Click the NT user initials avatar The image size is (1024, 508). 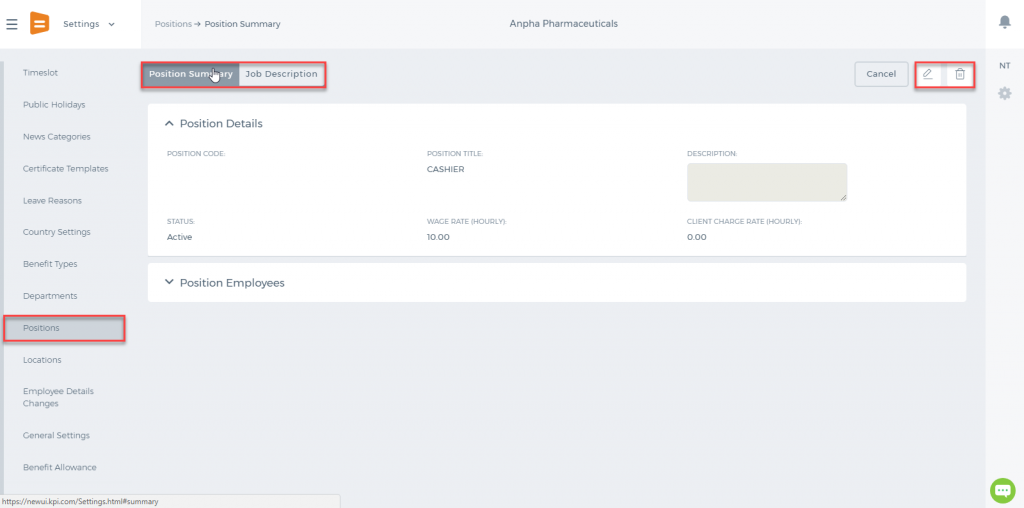1004,66
